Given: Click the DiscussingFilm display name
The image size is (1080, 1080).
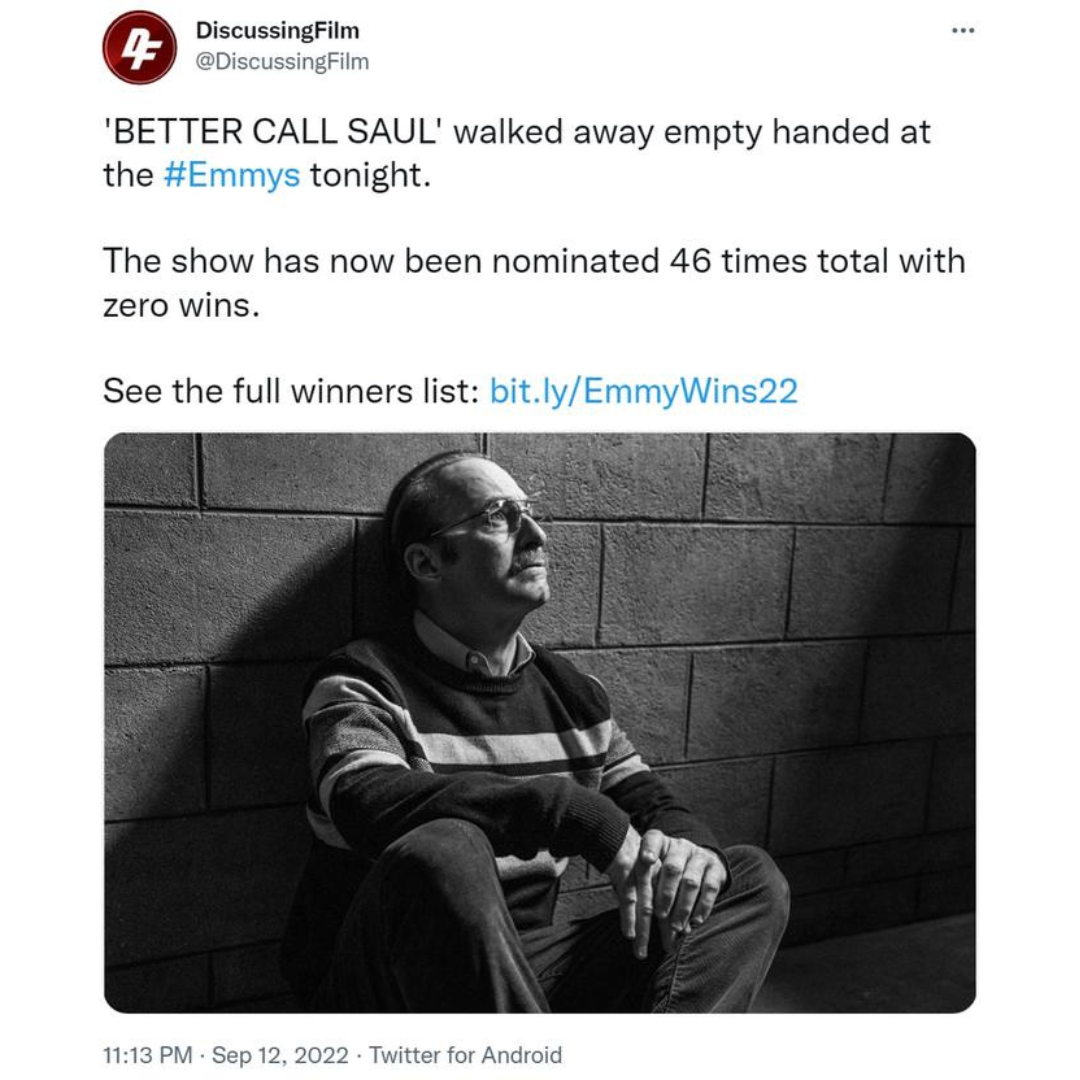Looking at the screenshot, I should click(x=278, y=30).
